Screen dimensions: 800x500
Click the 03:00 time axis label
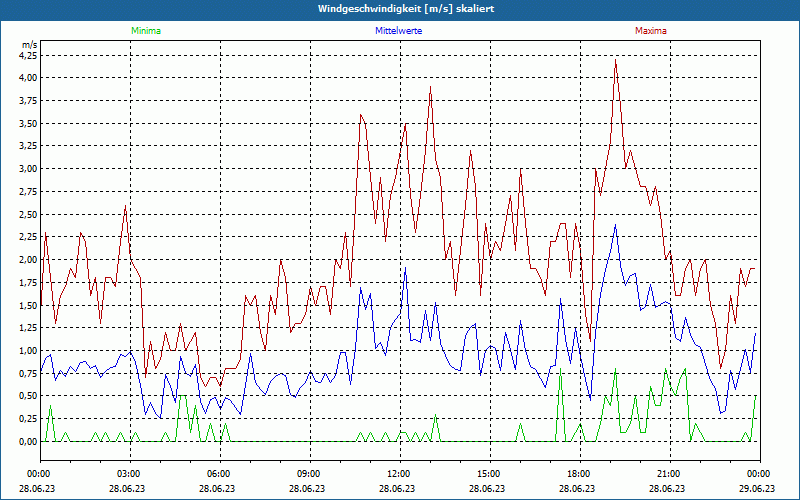point(130,474)
